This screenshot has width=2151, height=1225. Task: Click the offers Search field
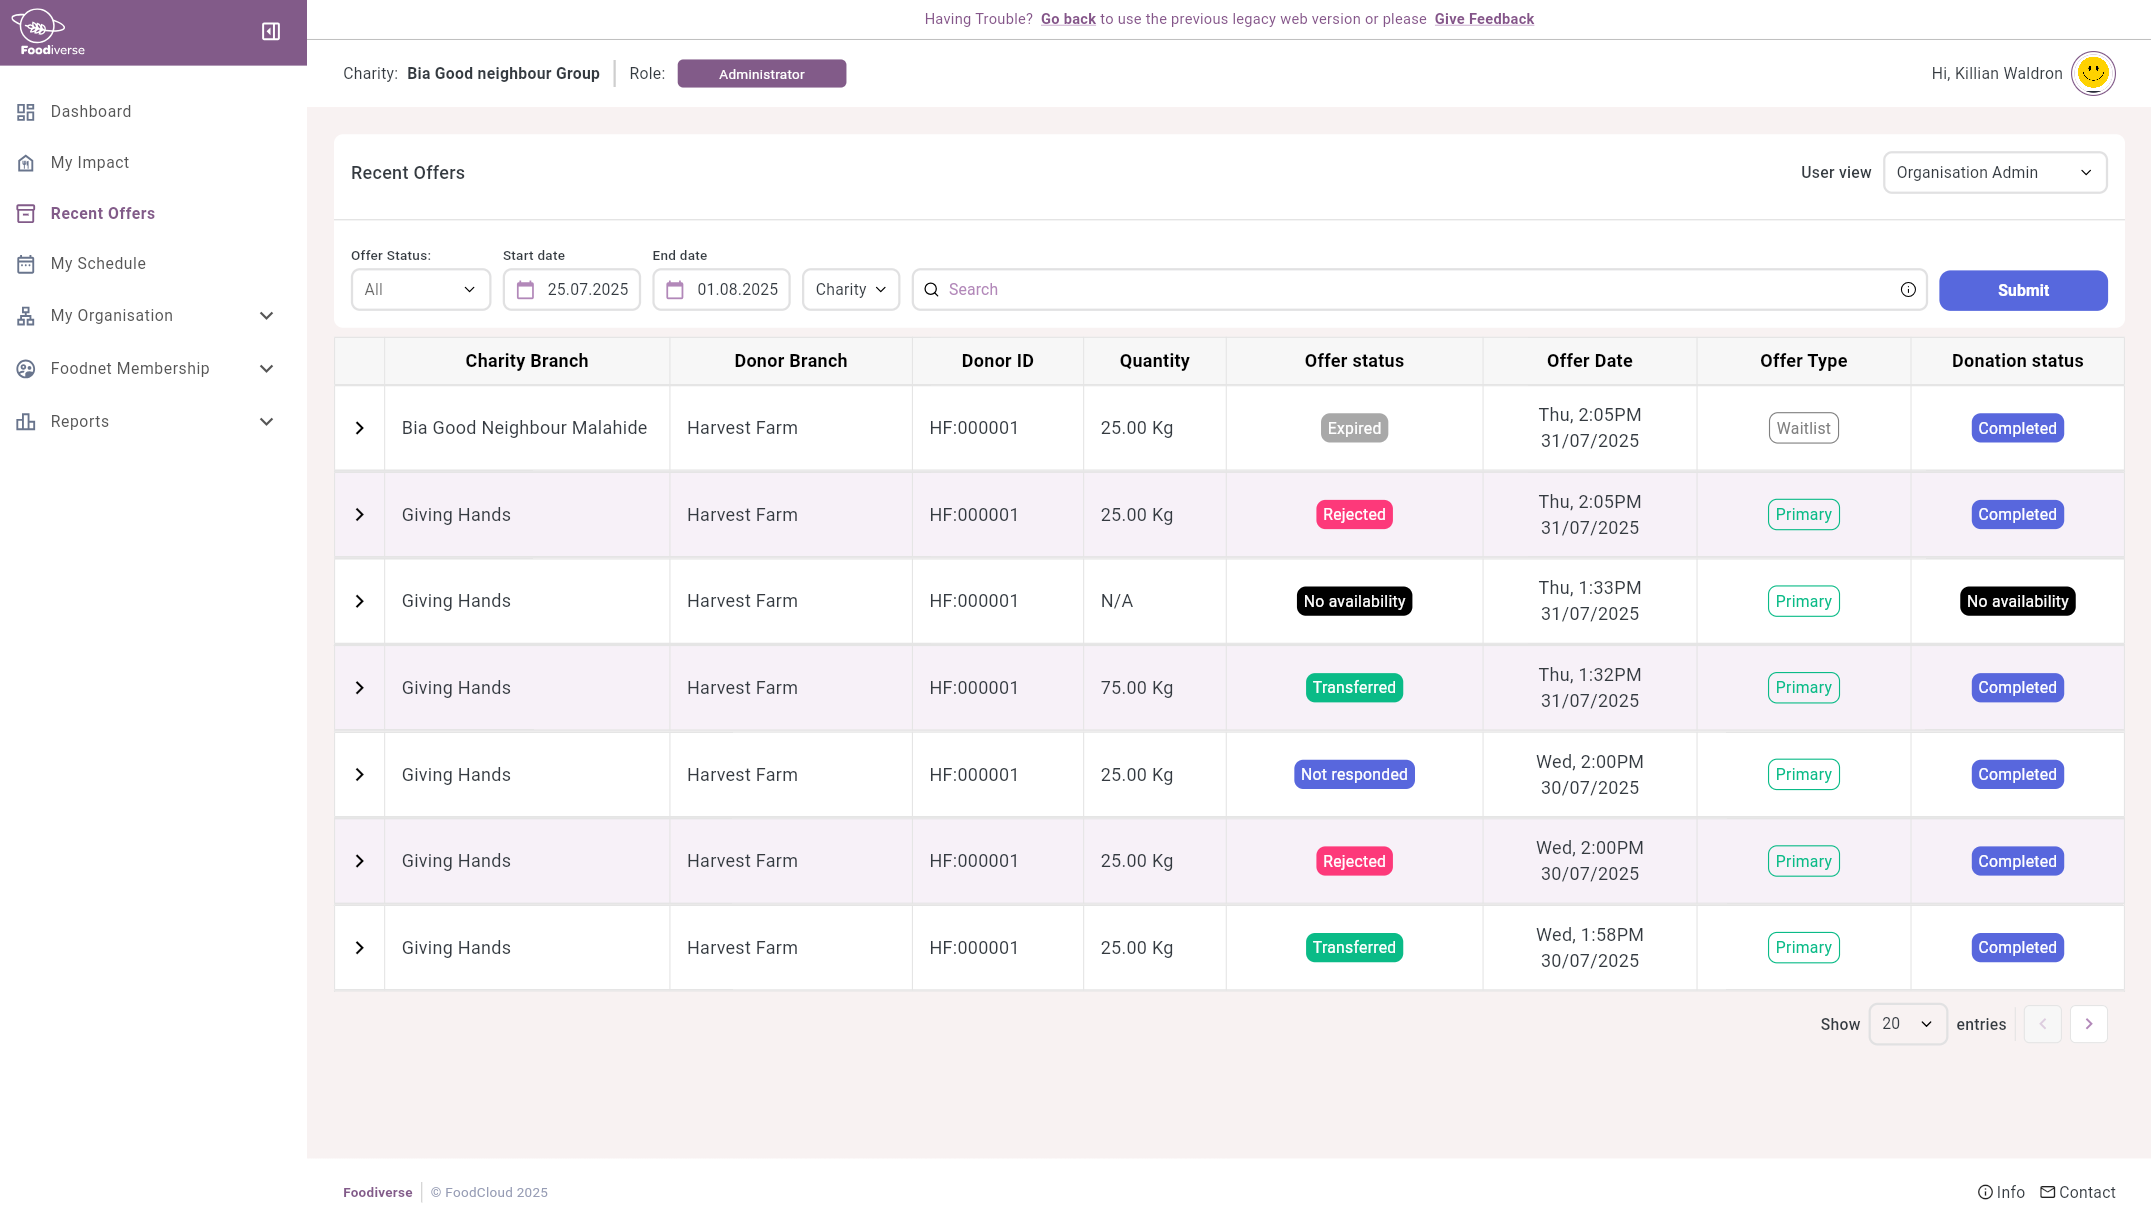[x=1410, y=290]
